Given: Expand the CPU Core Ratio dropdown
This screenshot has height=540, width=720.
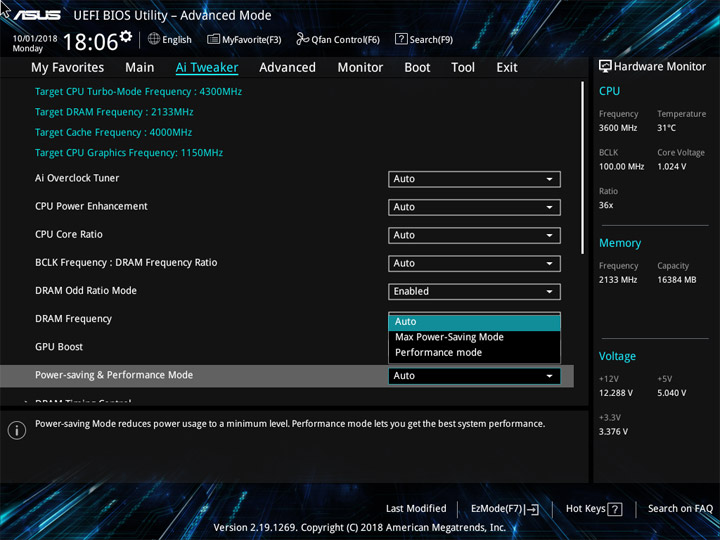Looking at the screenshot, I should [474, 235].
